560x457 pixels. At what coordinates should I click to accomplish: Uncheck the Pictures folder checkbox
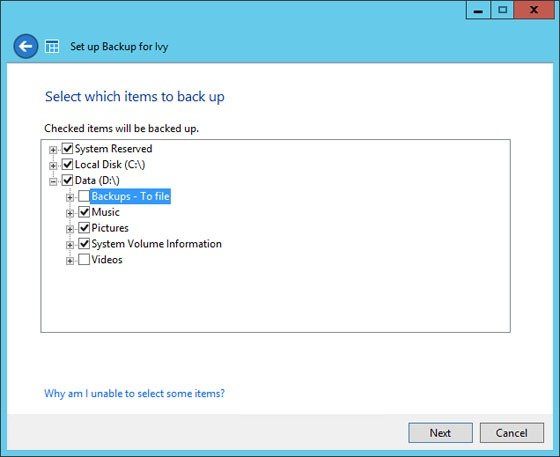[x=84, y=228]
